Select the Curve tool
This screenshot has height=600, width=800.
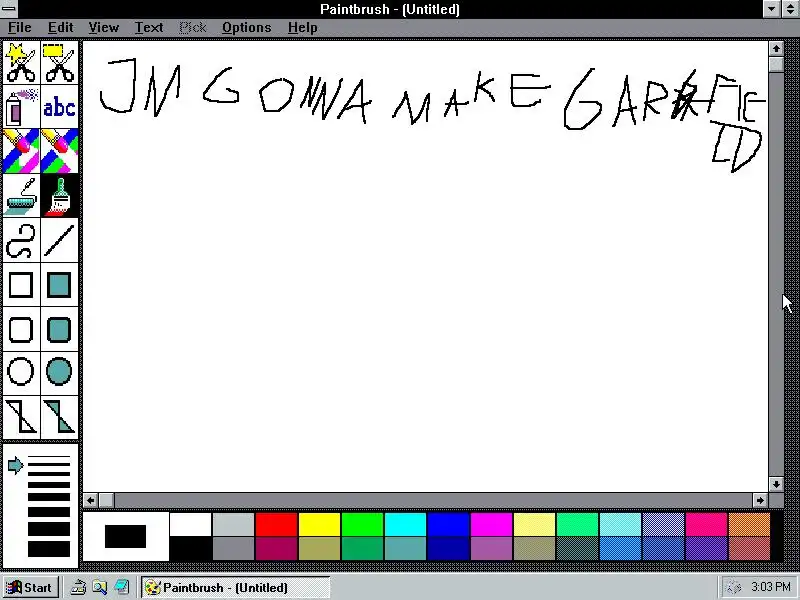coord(21,240)
